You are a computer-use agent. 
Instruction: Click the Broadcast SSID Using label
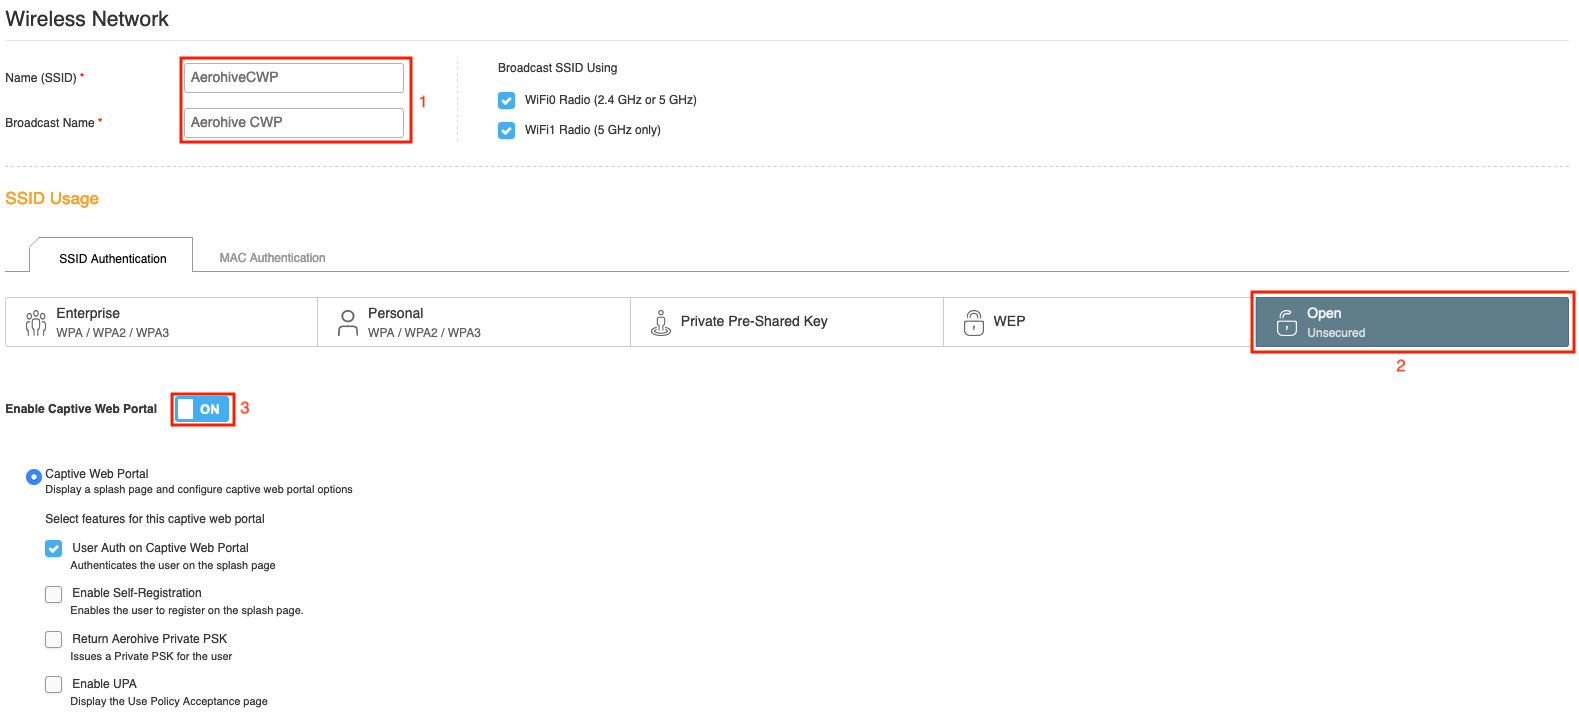(x=557, y=68)
